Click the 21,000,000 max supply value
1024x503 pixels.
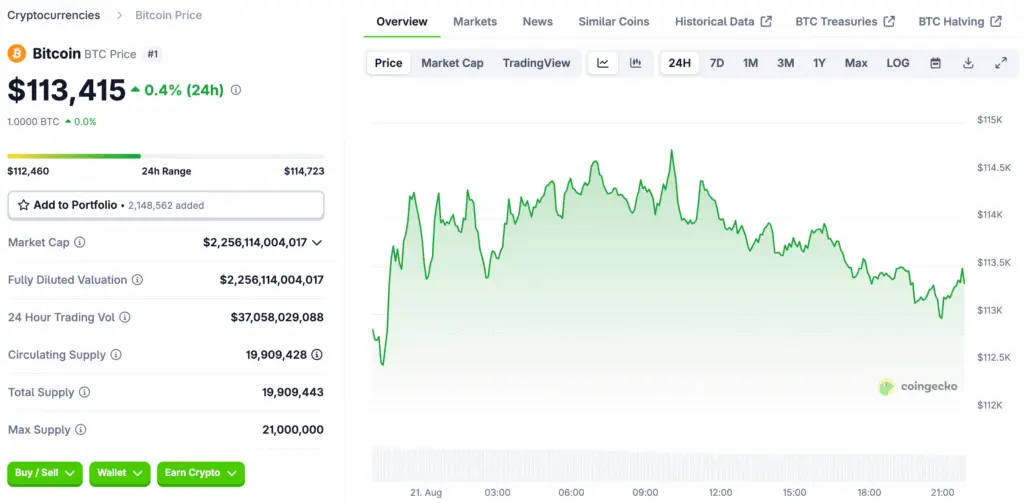293,430
